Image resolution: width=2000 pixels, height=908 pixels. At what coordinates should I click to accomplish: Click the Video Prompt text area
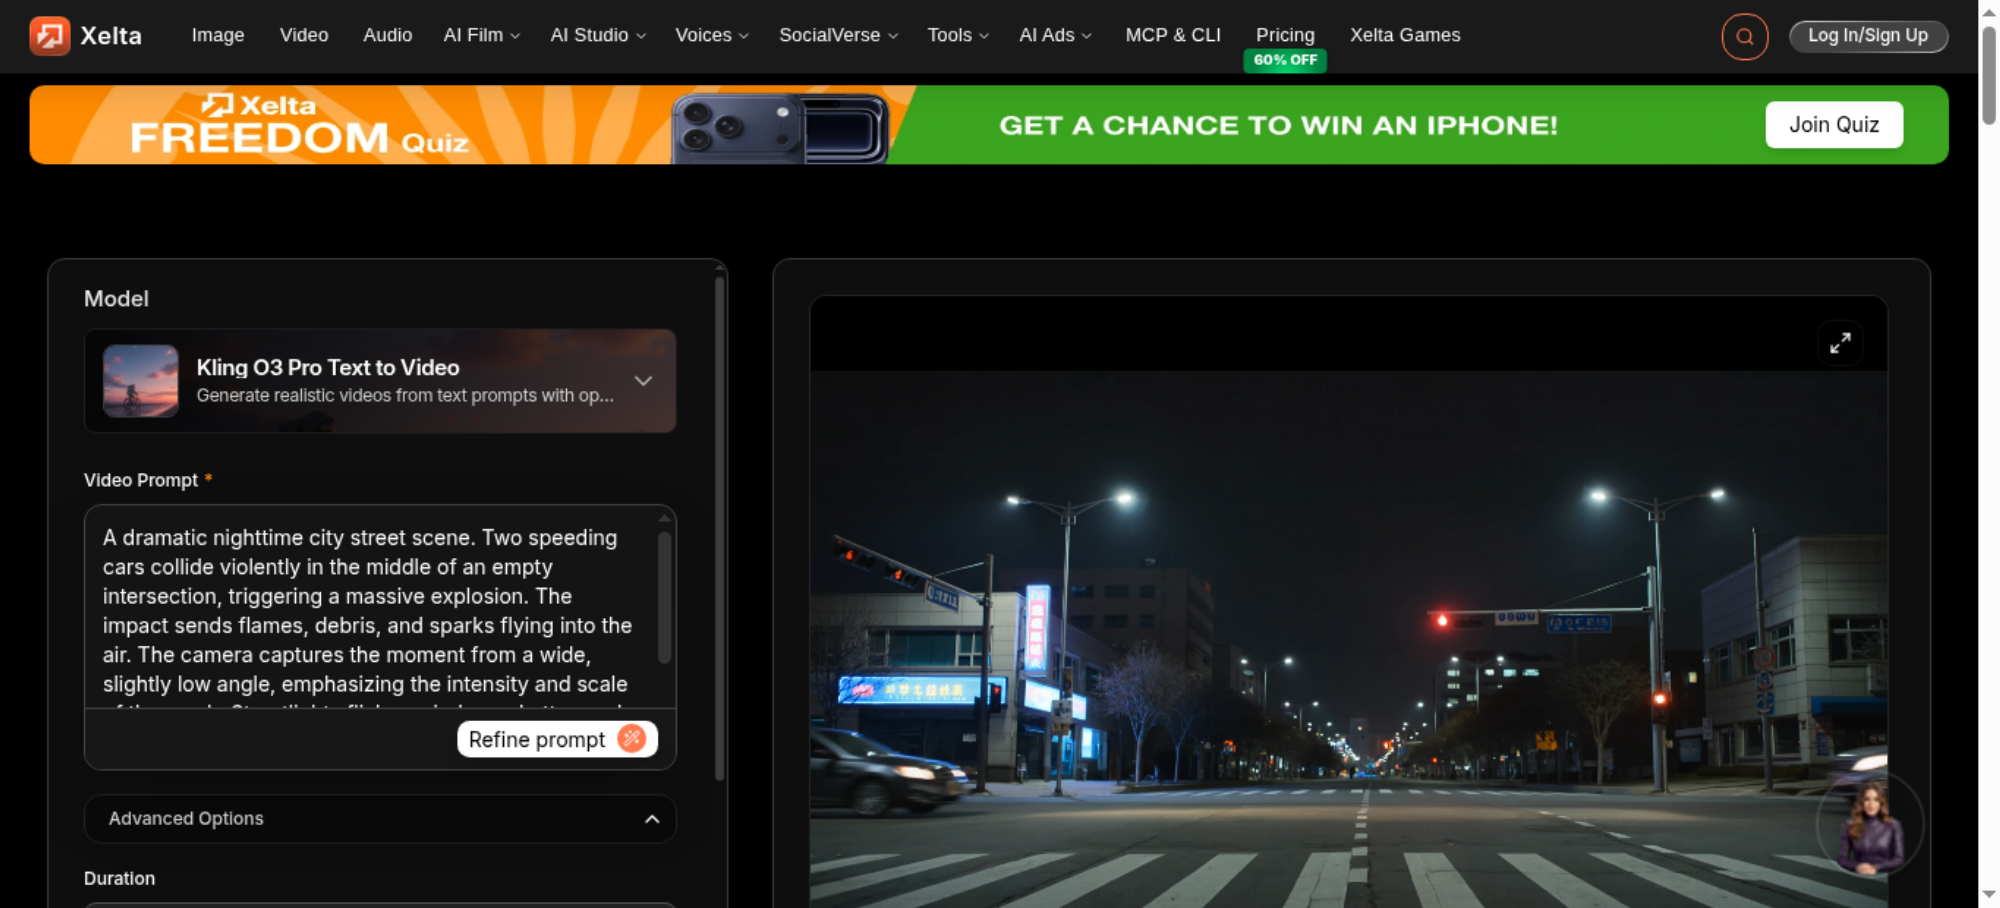click(x=372, y=608)
